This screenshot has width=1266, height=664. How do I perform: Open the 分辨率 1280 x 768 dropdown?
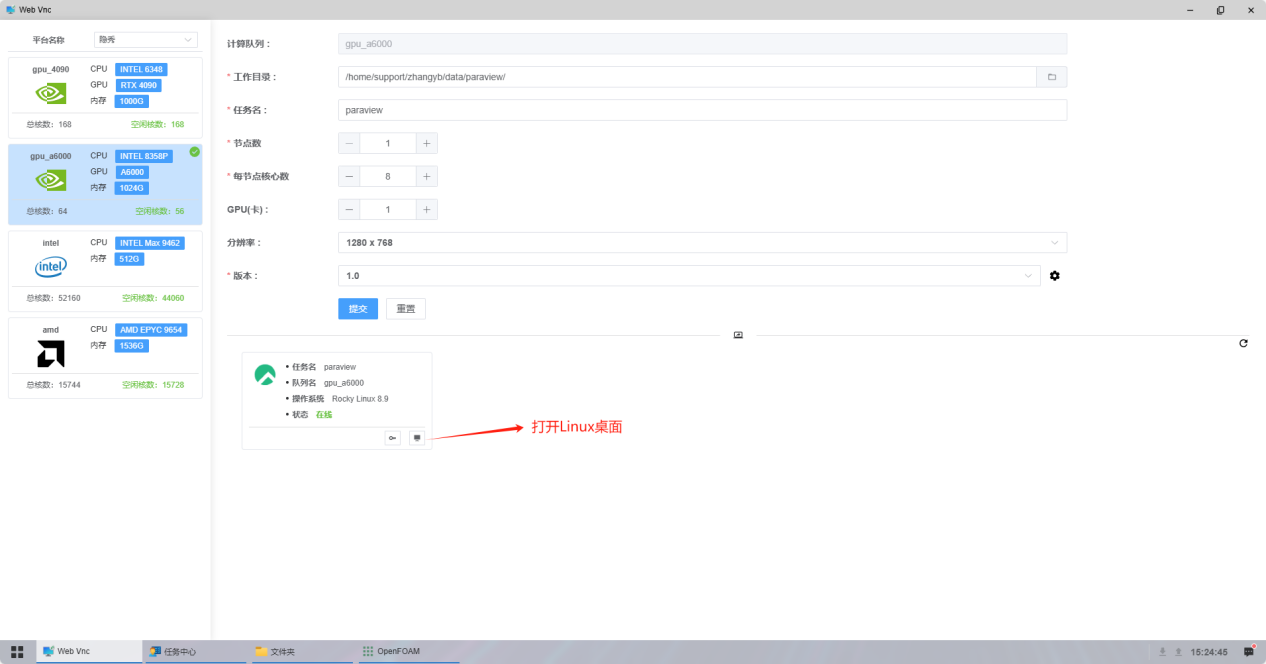click(702, 242)
